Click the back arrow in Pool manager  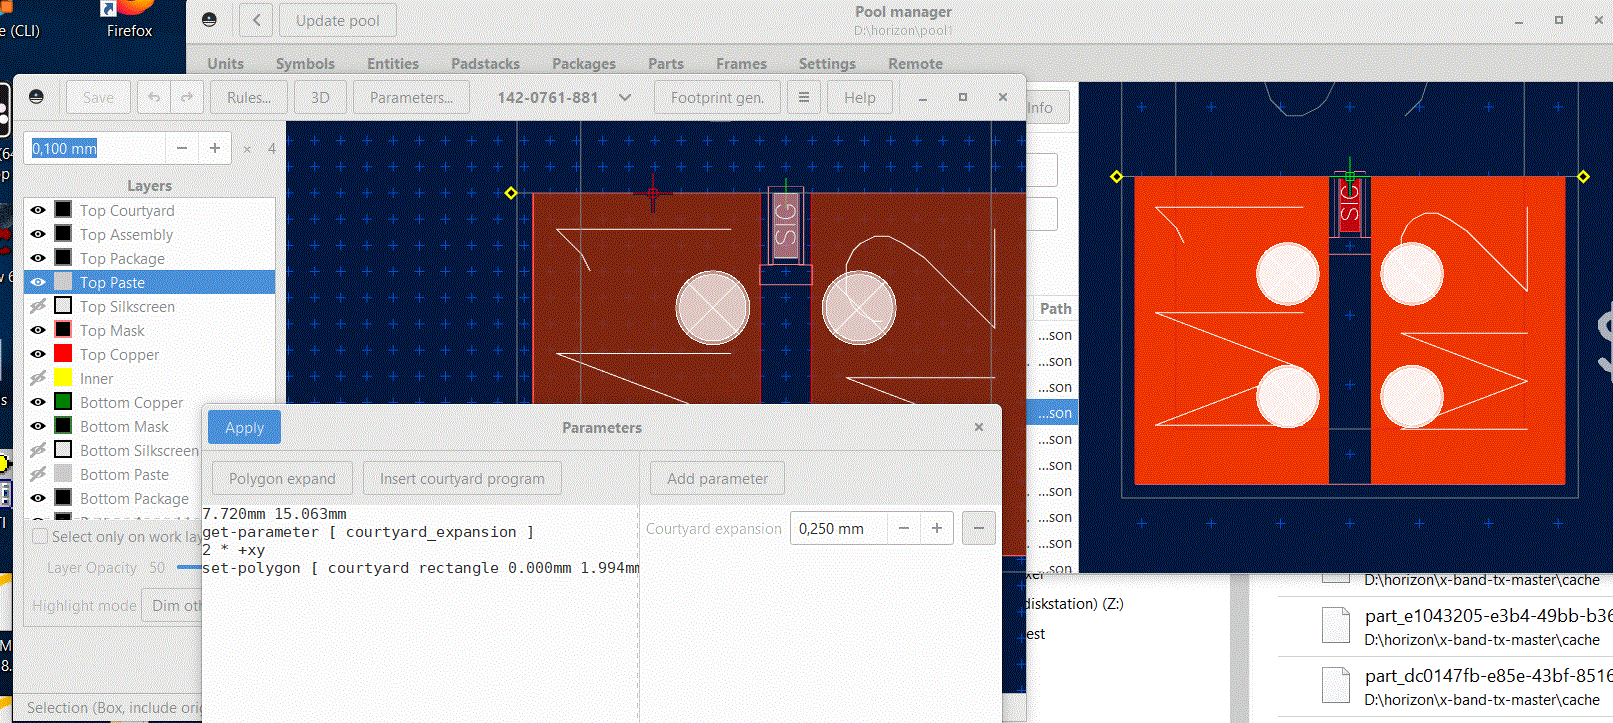tap(256, 20)
